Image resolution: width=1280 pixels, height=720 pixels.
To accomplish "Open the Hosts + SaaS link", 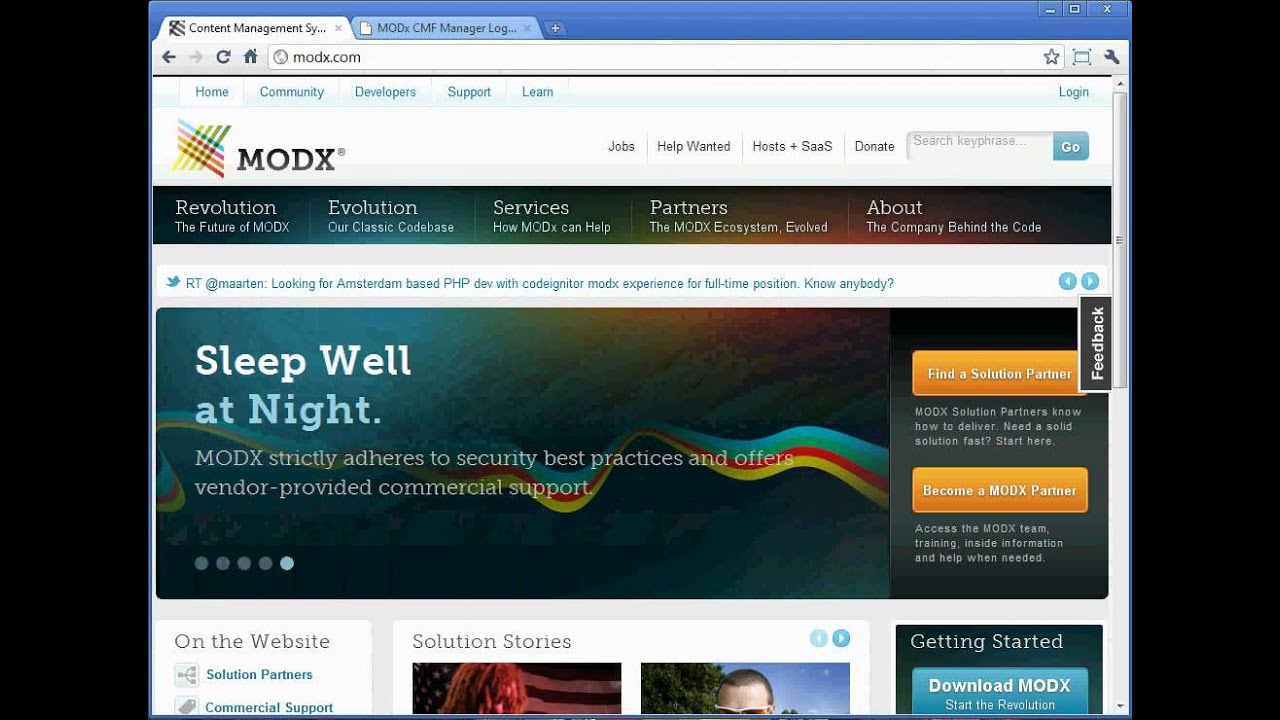I will click(x=792, y=146).
